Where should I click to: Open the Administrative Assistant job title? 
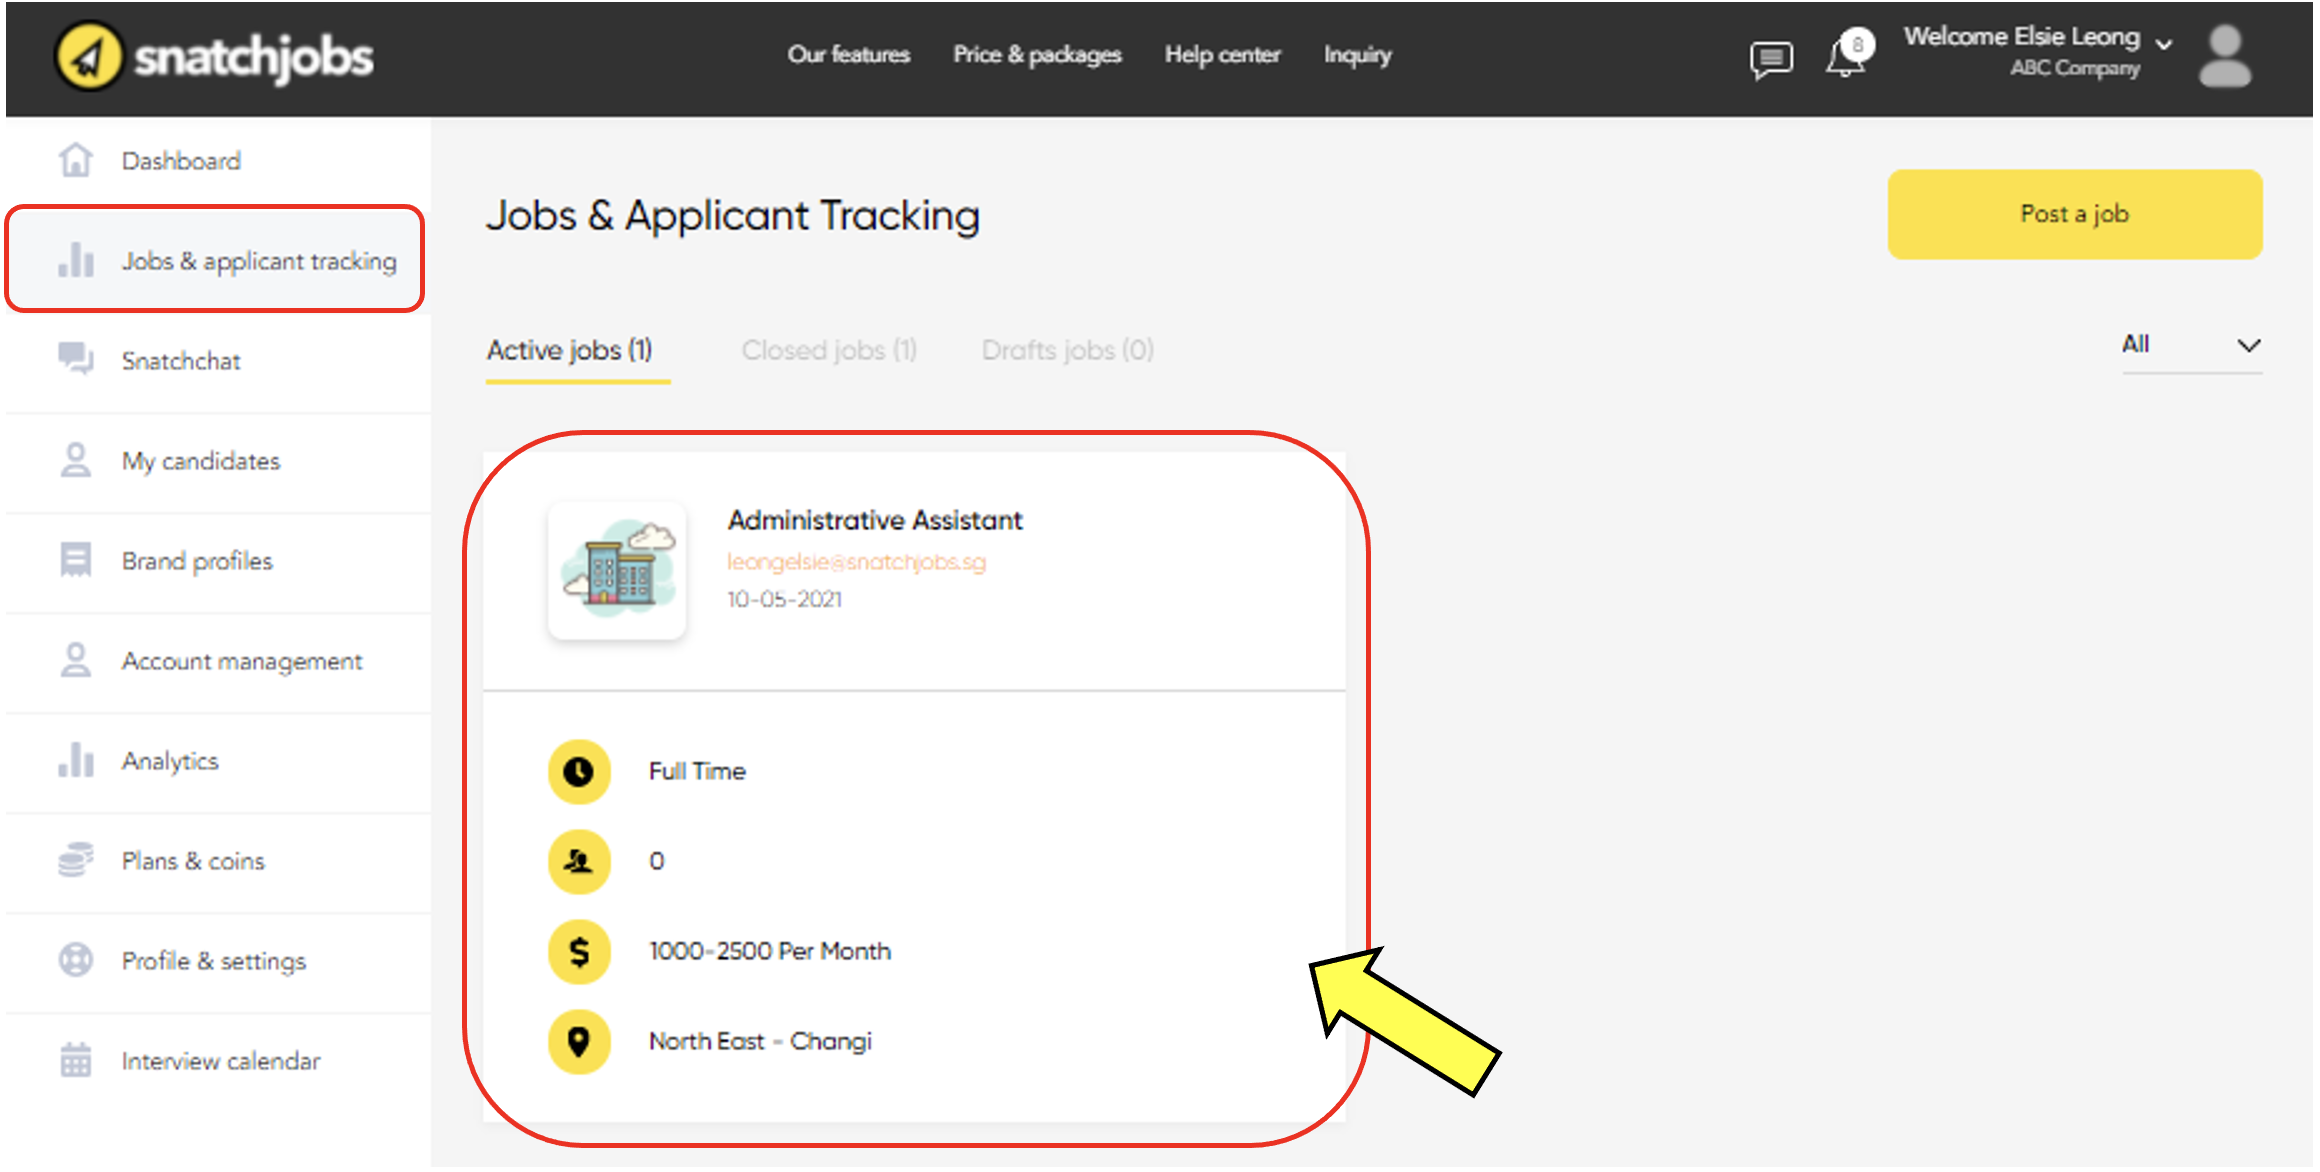point(875,520)
